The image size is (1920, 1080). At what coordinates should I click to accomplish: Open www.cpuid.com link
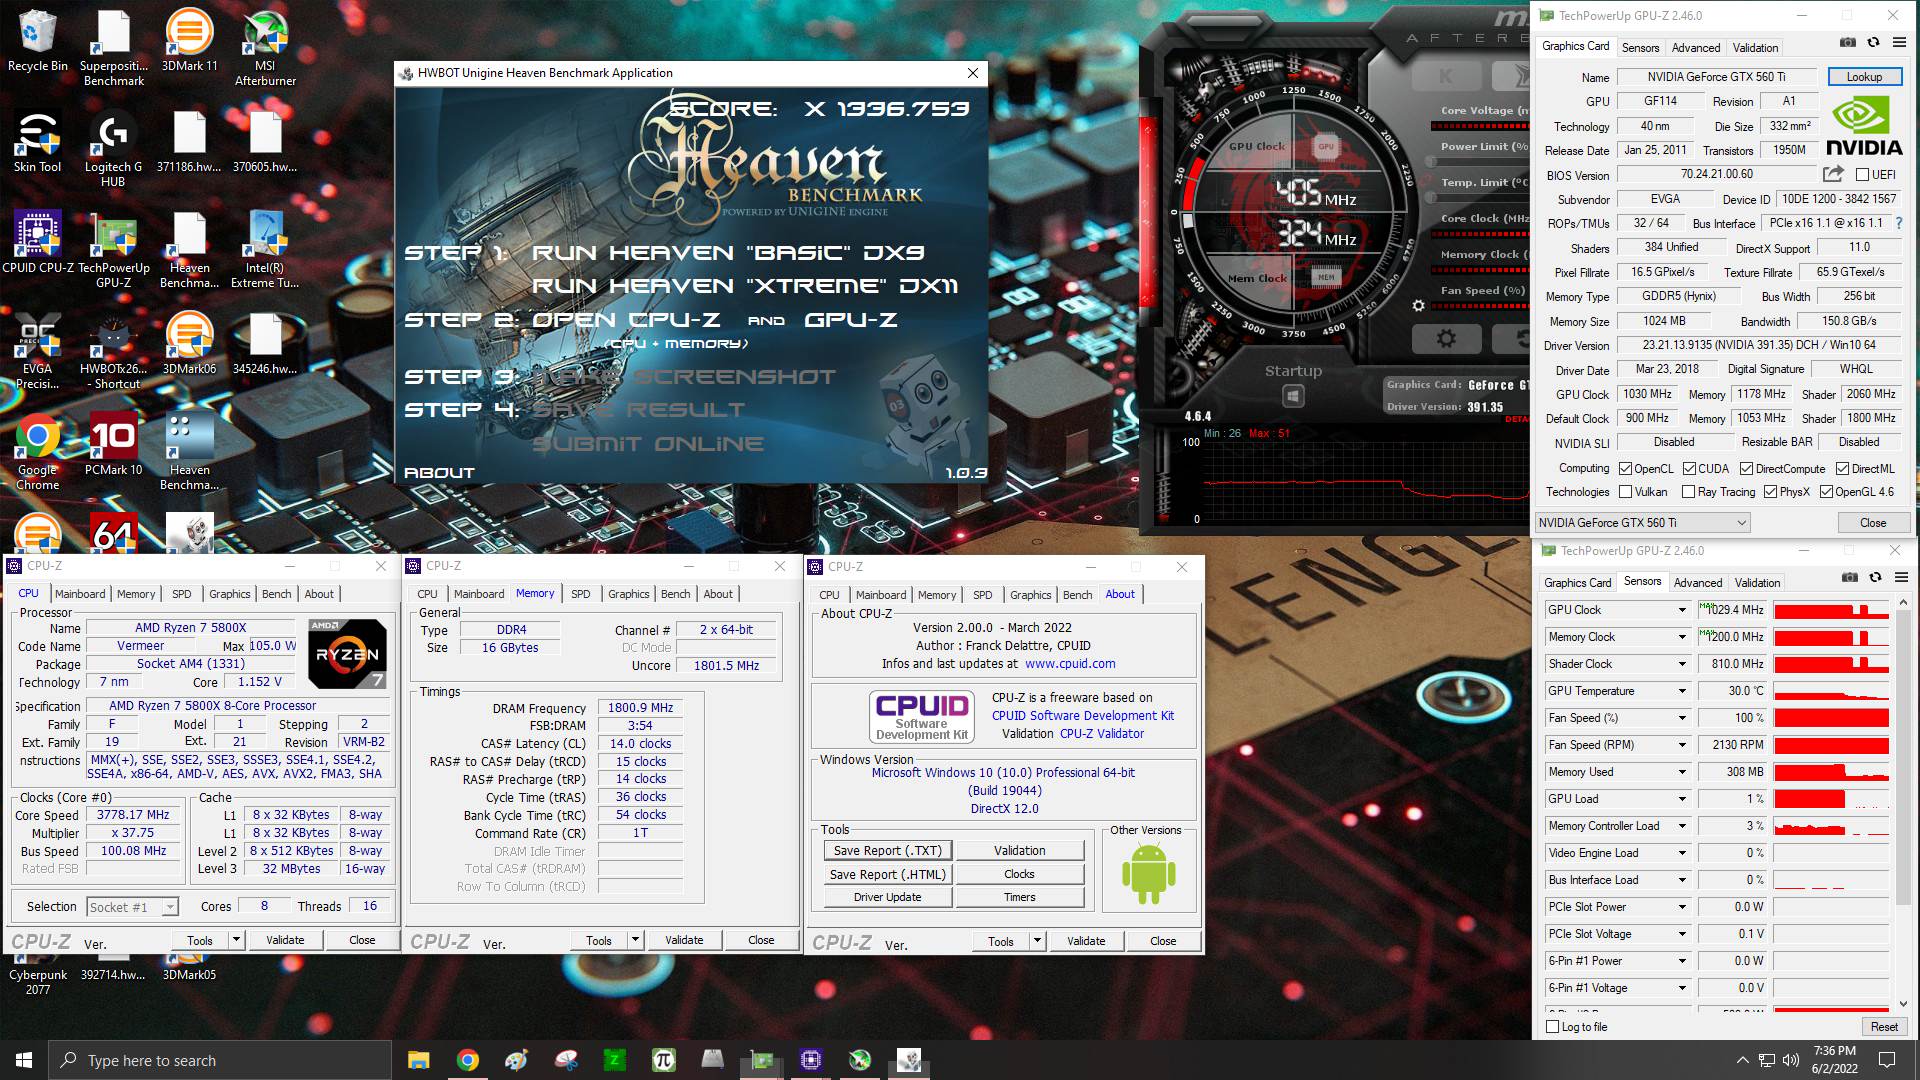click(1070, 664)
